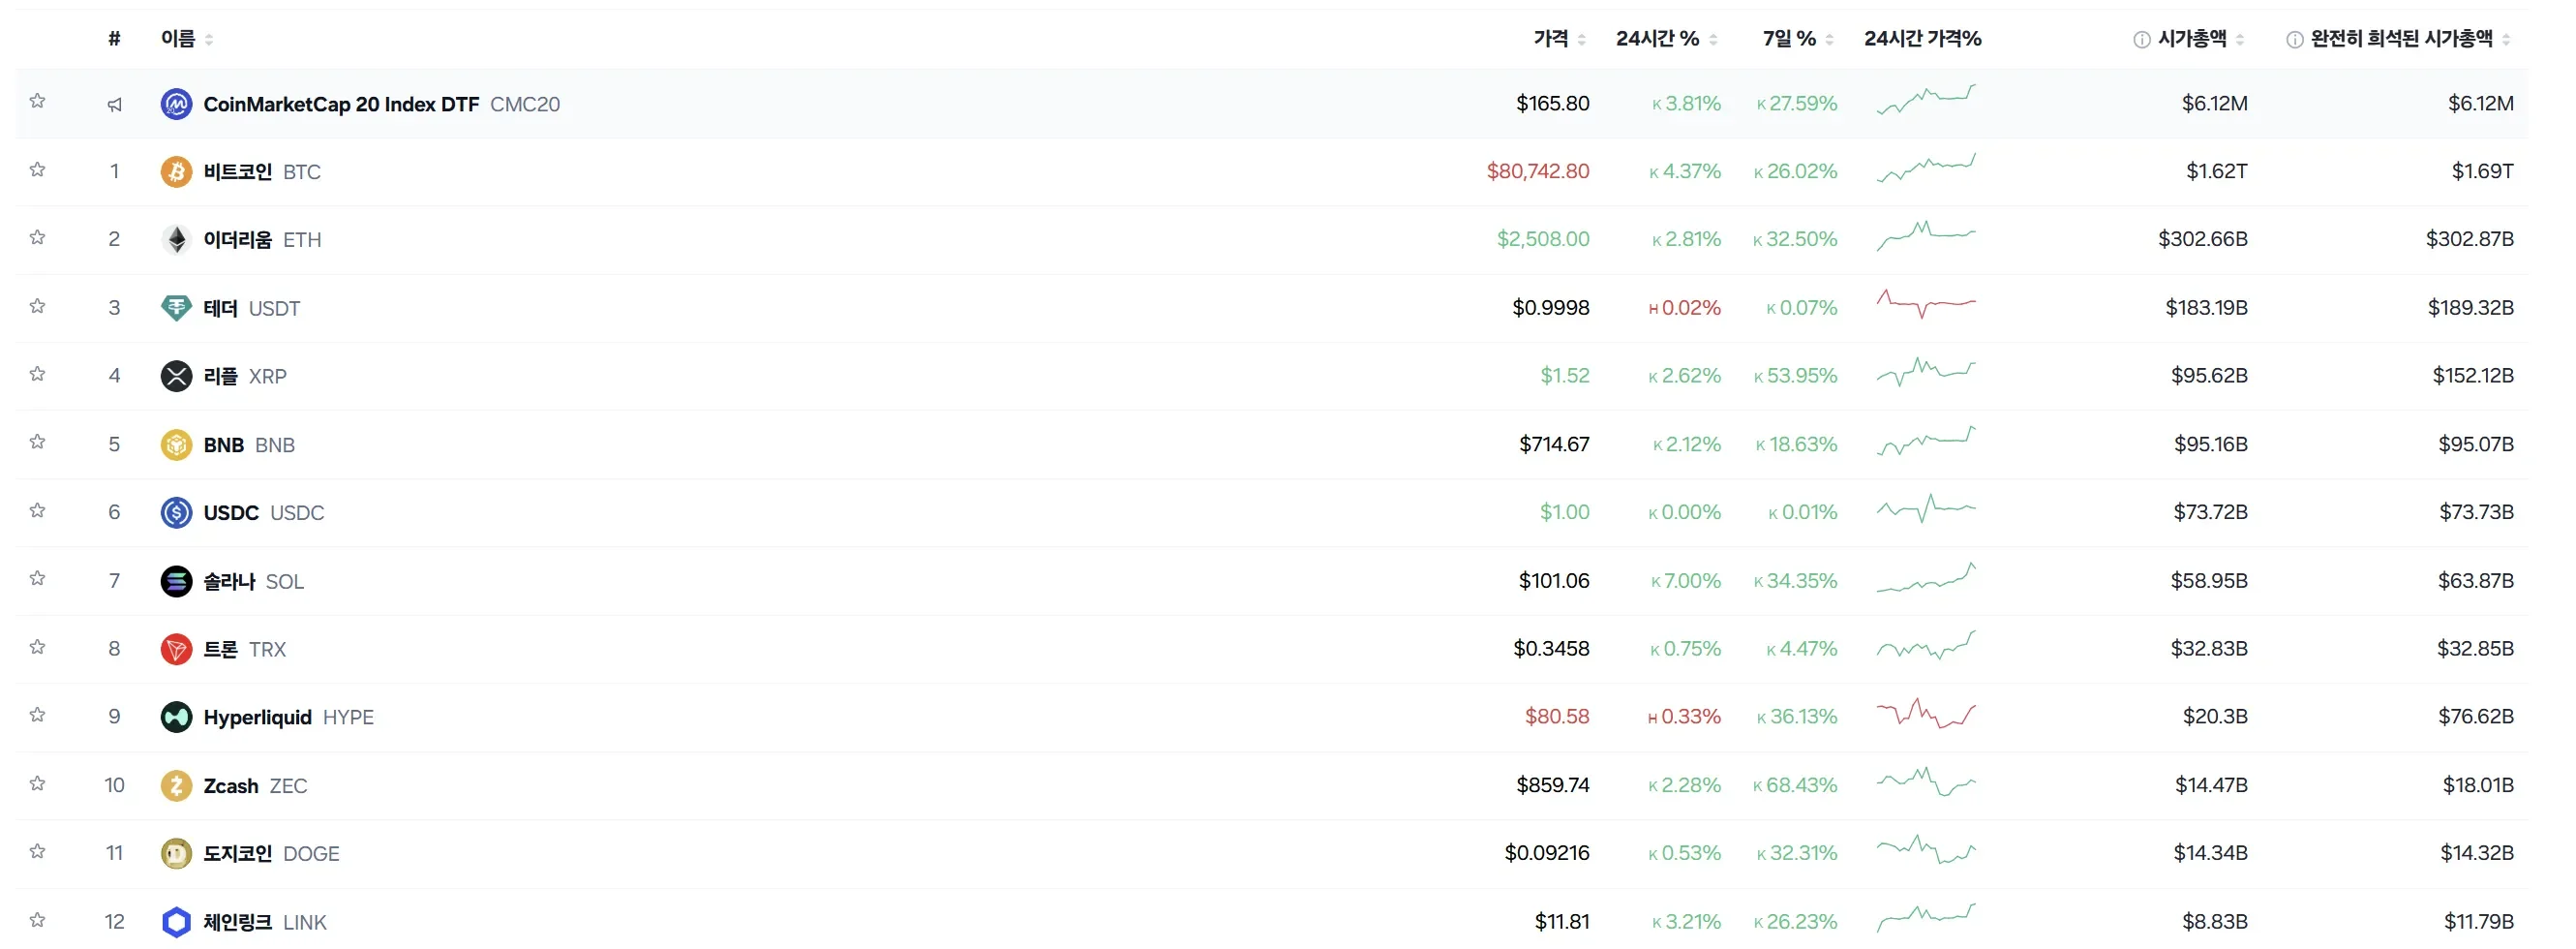
Task: Click the Dogecoin logo icon
Action: pyautogui.click(x=176, y=854)
